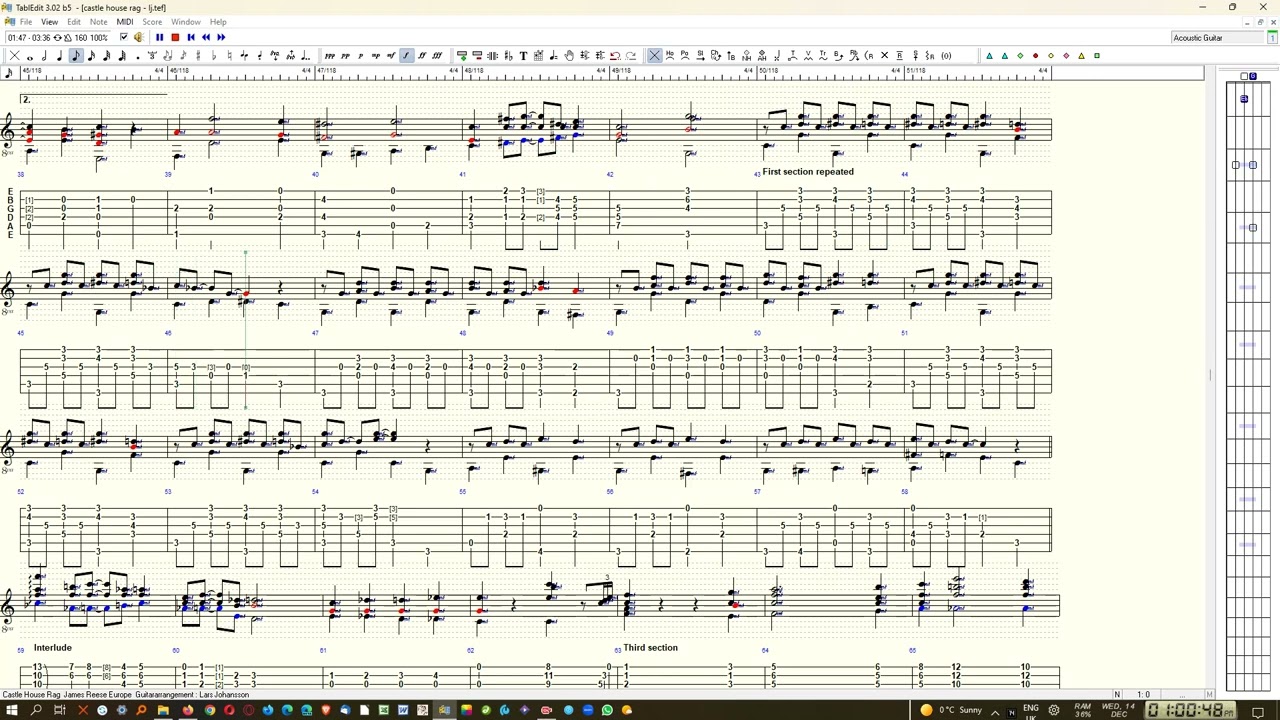Click the 160 tempo value
This screenshot has width=1280, height=720.
tap(81, 38)
